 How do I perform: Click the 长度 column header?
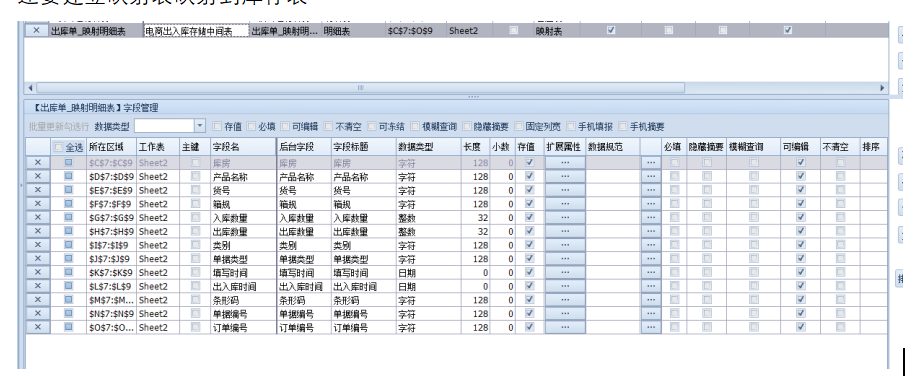pyautogui.click(x=476, y=147)
